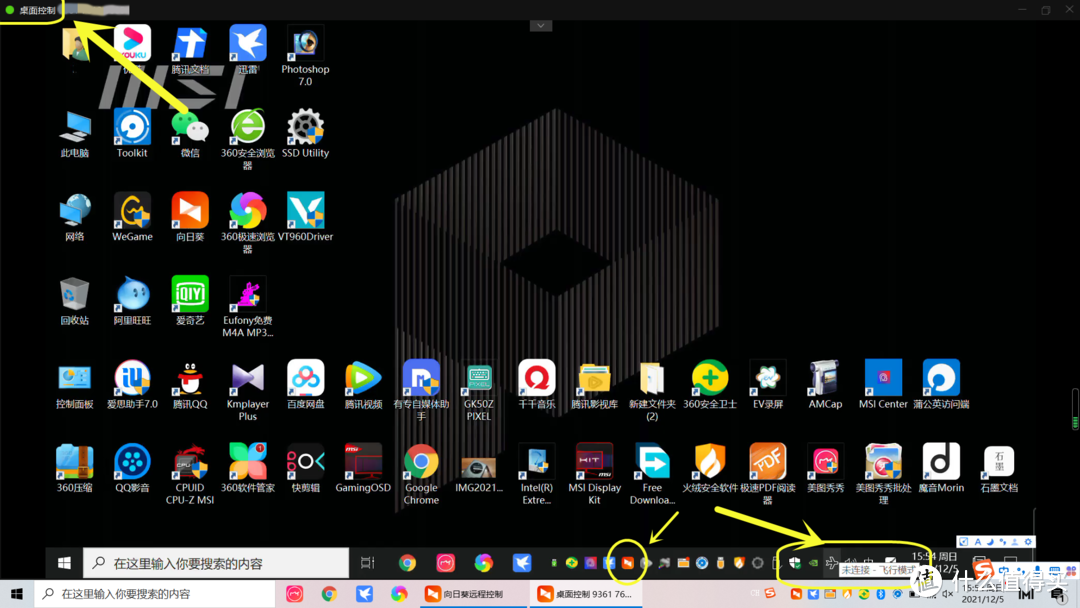Open local Windows Start menu
The width and height of the screenshot is (1080, 608).
click(17, 594)
